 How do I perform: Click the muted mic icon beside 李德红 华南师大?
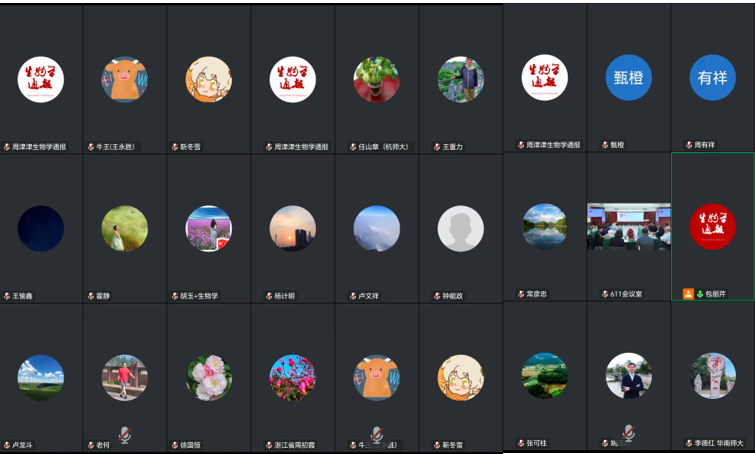click(689, 443)
